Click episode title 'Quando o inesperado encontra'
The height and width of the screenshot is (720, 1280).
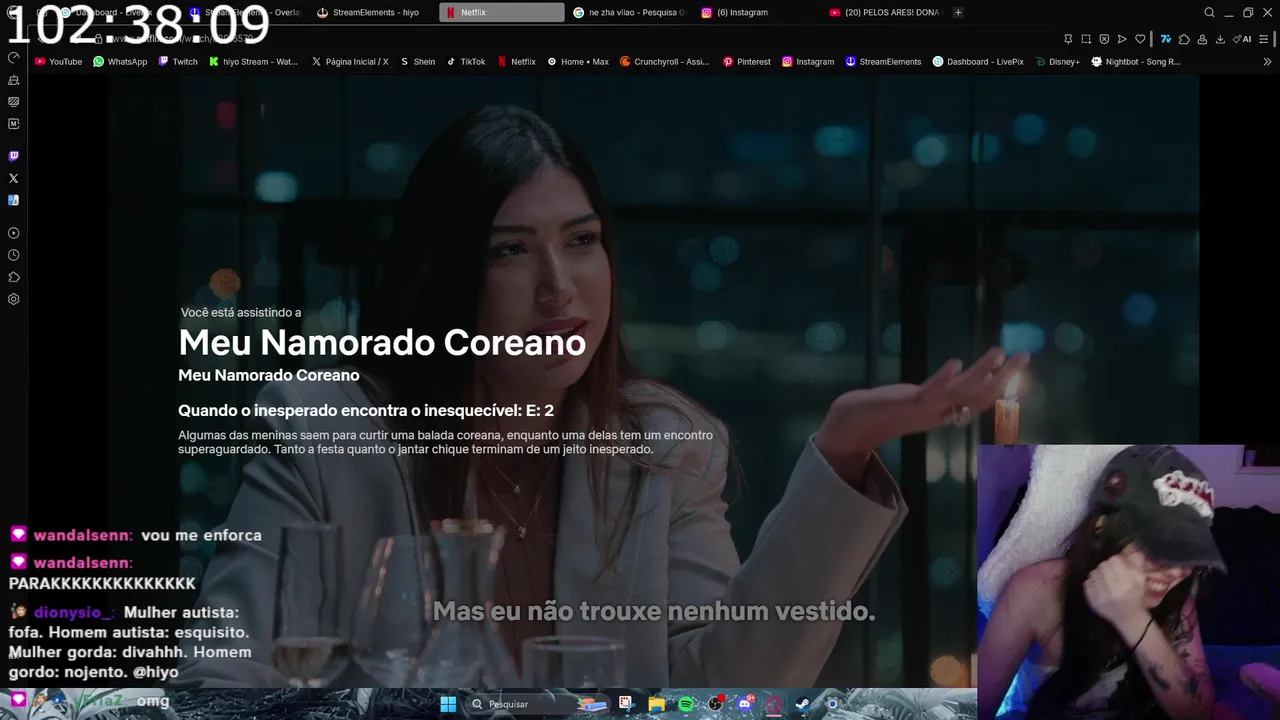[366, 410]
